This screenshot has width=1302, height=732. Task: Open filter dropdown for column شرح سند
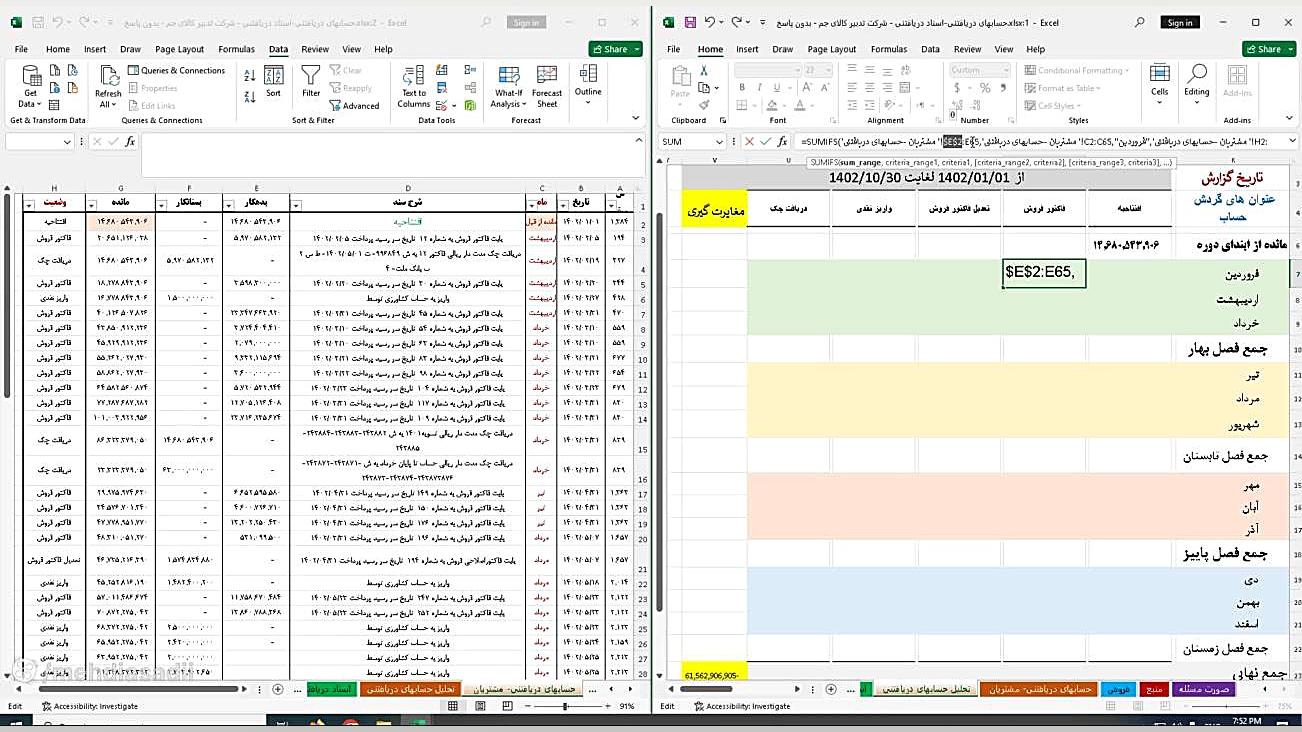click(x=296, y=204)
